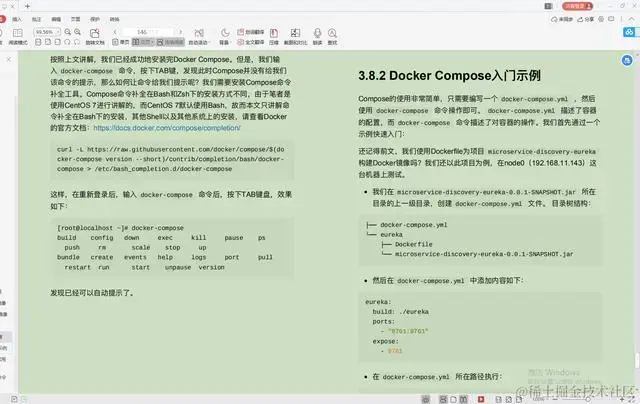Click the rotate document icon (旋转文档)
The height and width of the screenshot is (404, 640).
click(x=95, y=36)
